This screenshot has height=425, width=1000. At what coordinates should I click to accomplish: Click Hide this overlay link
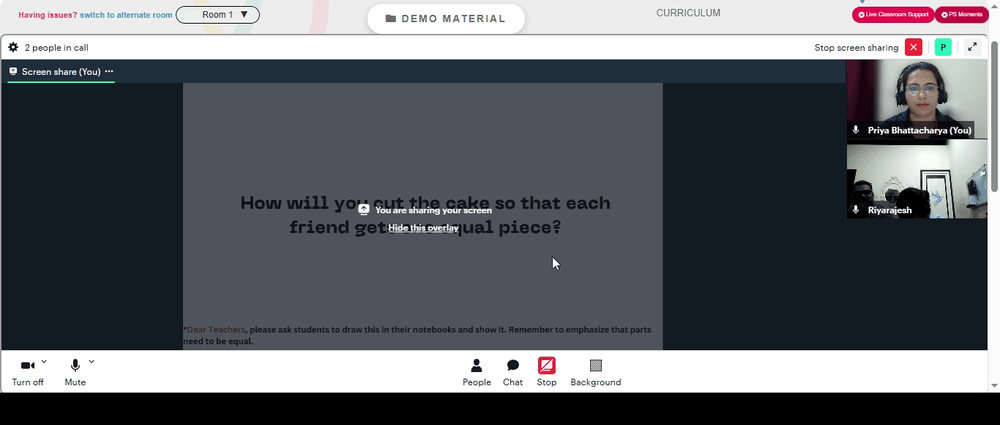423,228
